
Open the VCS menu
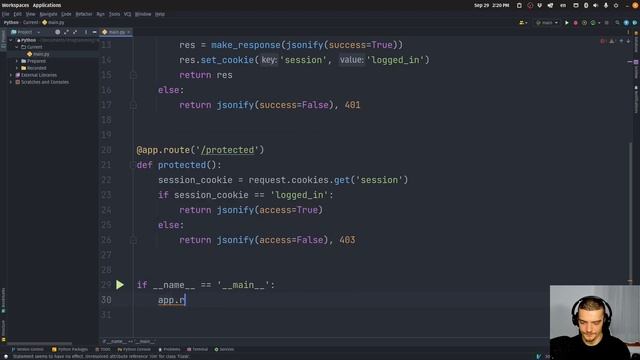click(x=127, y=14)
